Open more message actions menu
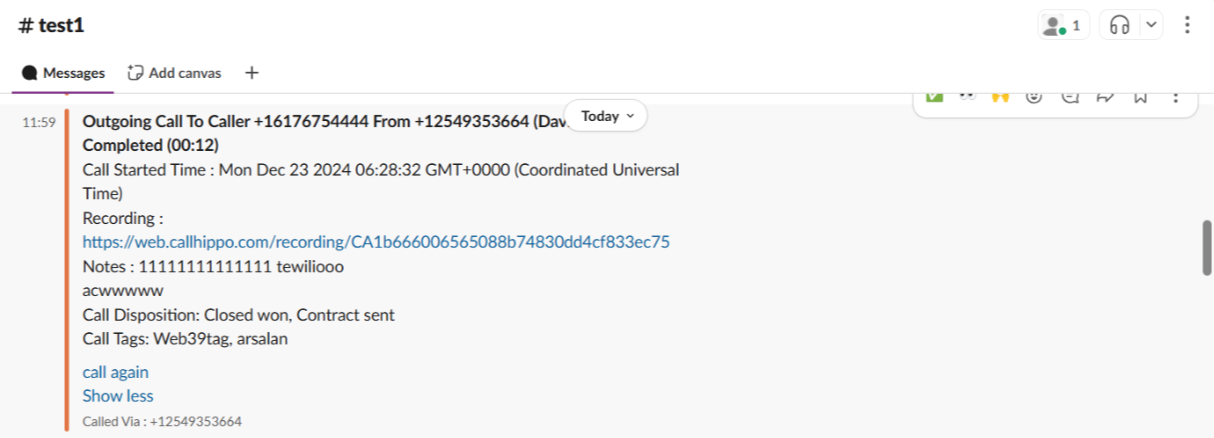The image size is (1214, 438). click(x=1175, y=97)
